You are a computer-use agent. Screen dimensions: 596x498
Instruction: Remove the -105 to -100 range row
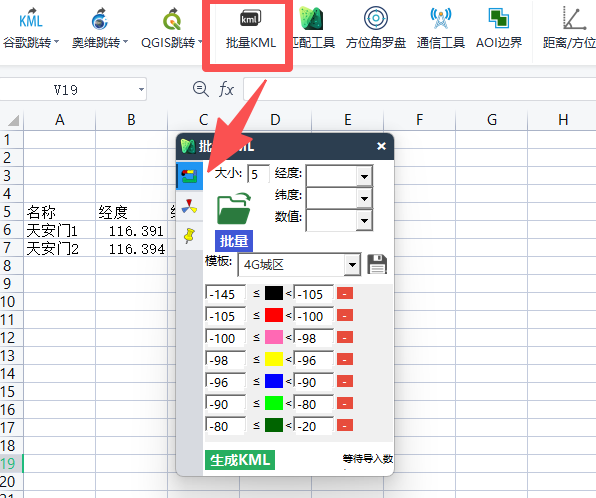coord(345,316)
